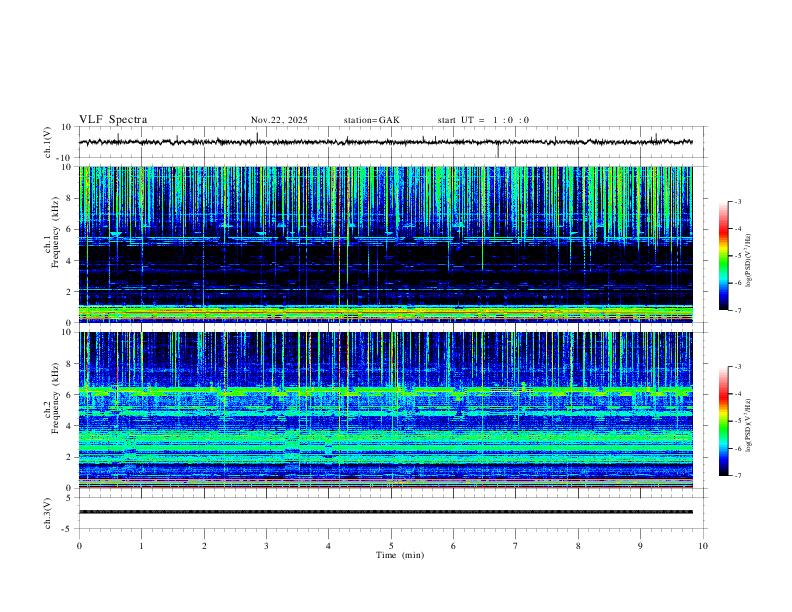Click the "-5" tick of ch.3(V) axis
The width and height of the screenshot is (792, 612).
coord(67,529)
